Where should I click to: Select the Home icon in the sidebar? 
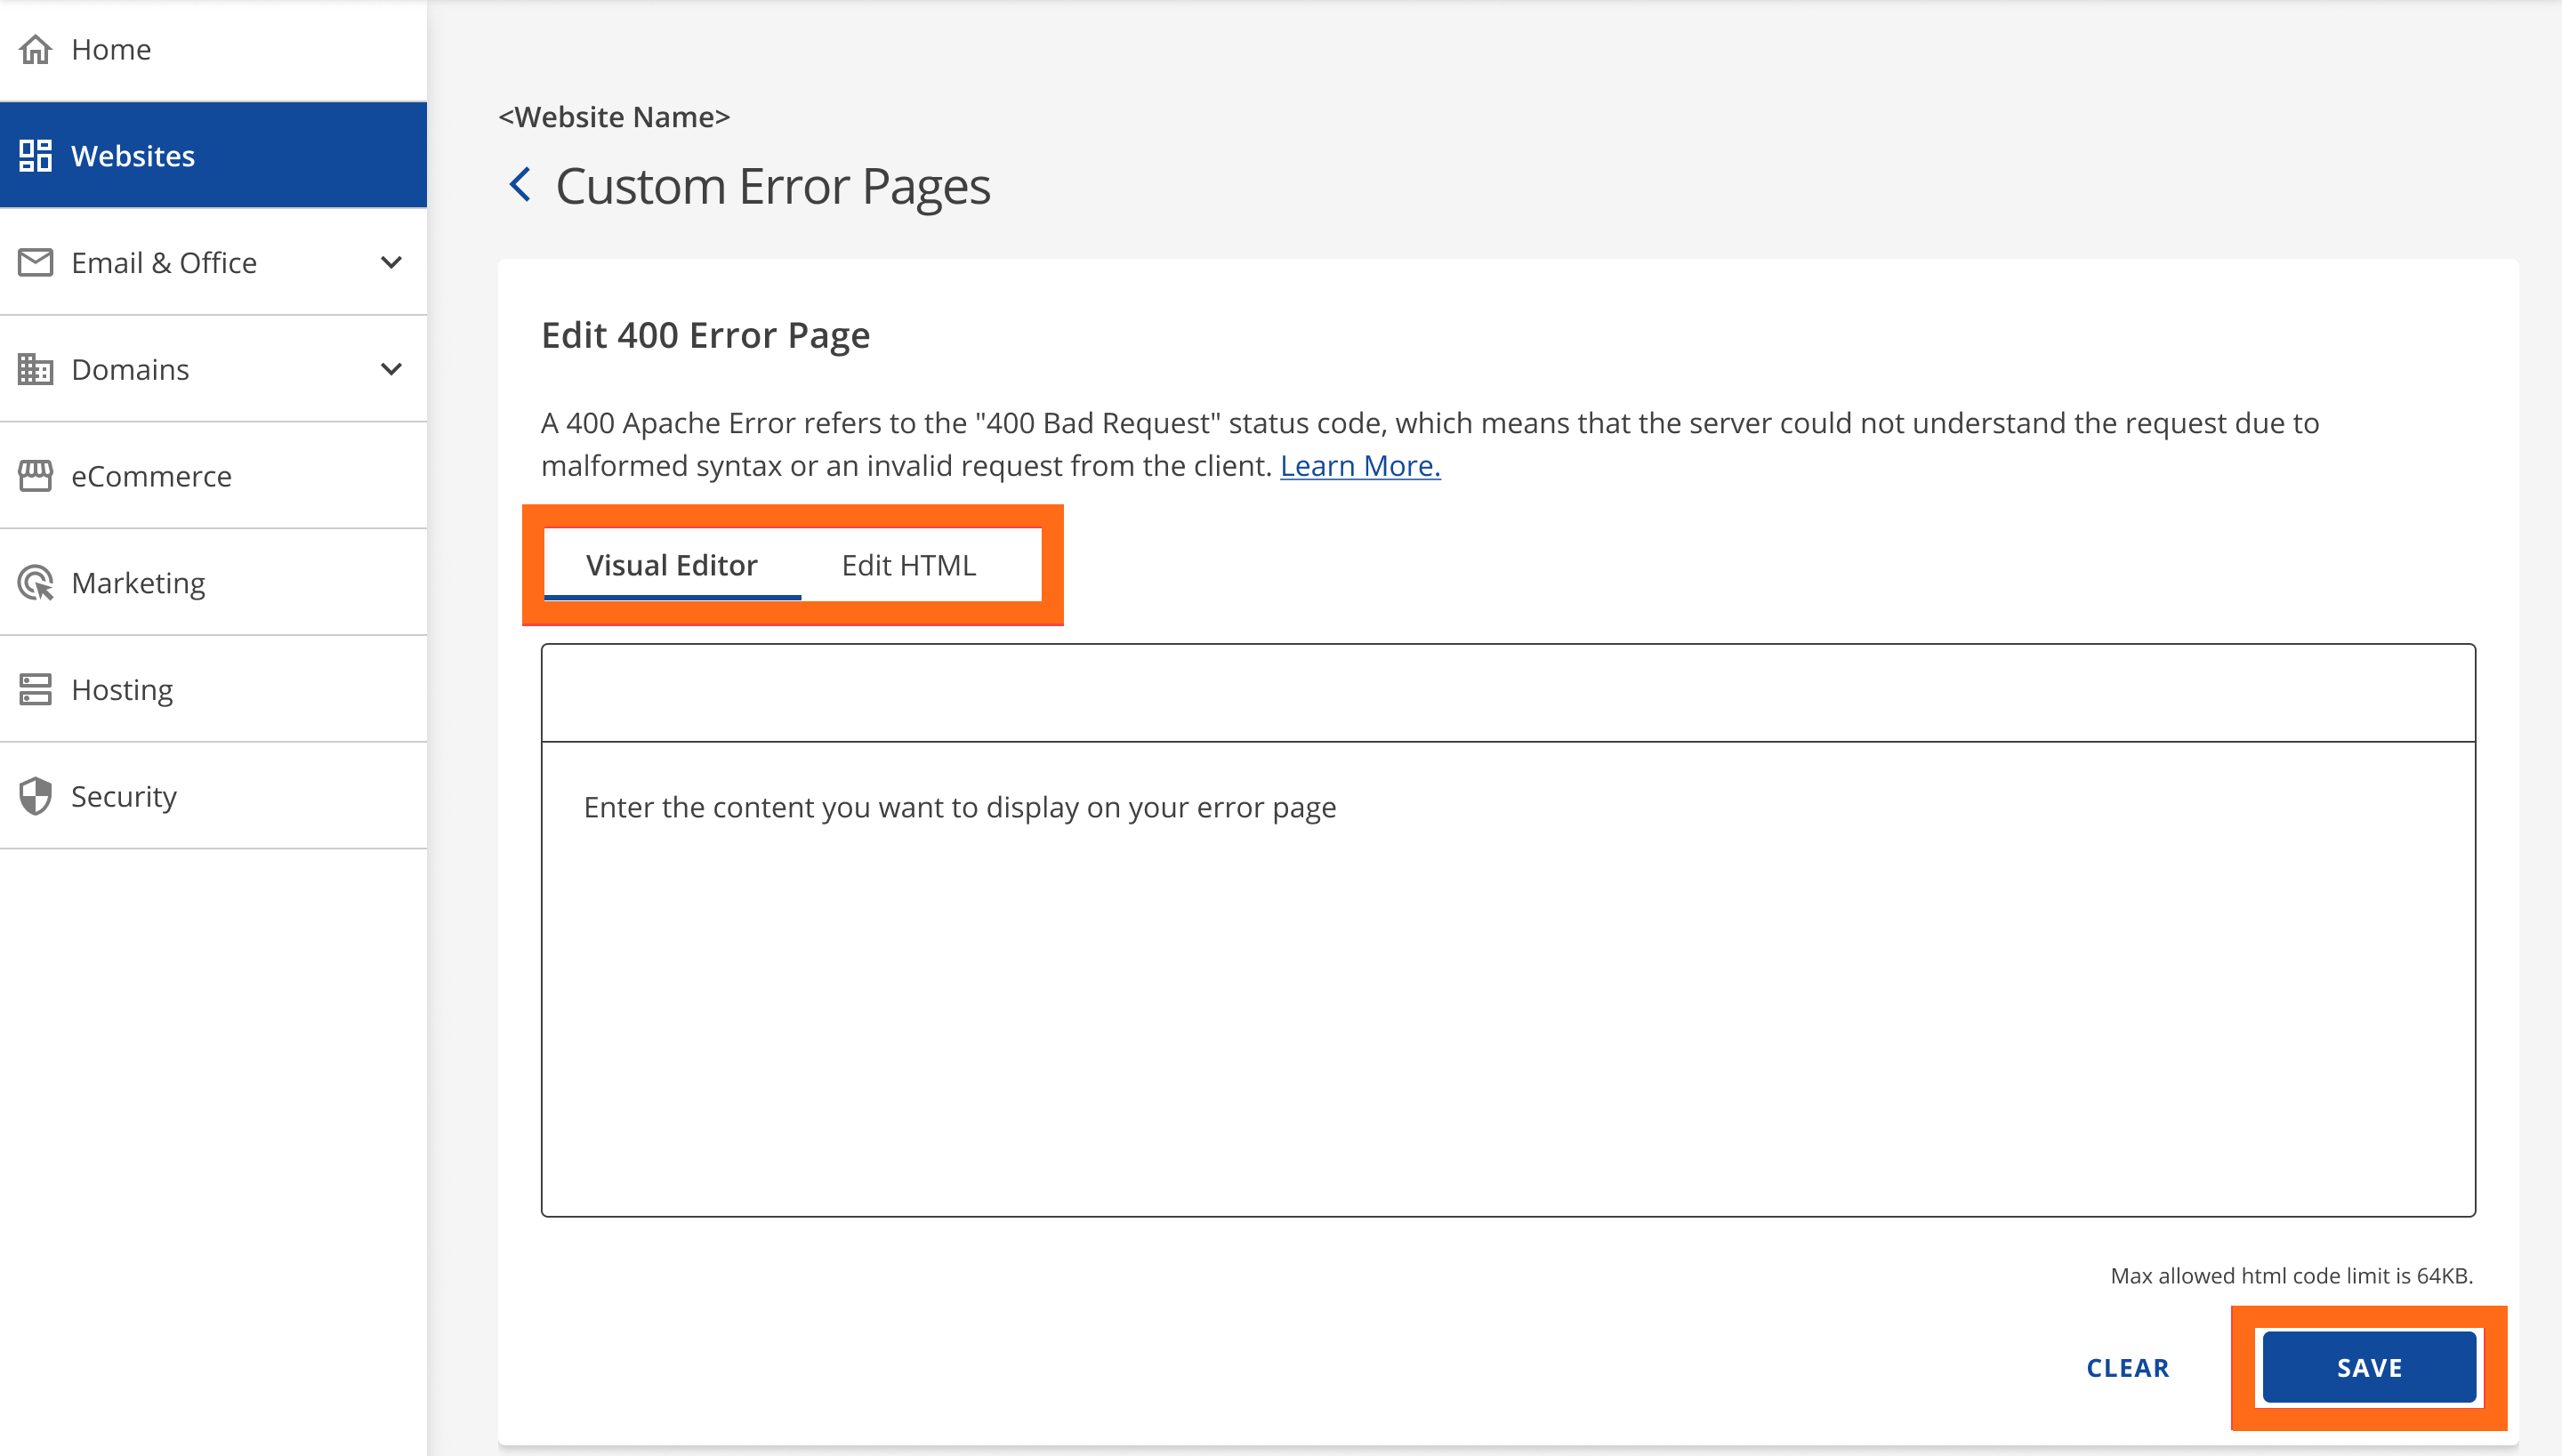coord(35,48)
